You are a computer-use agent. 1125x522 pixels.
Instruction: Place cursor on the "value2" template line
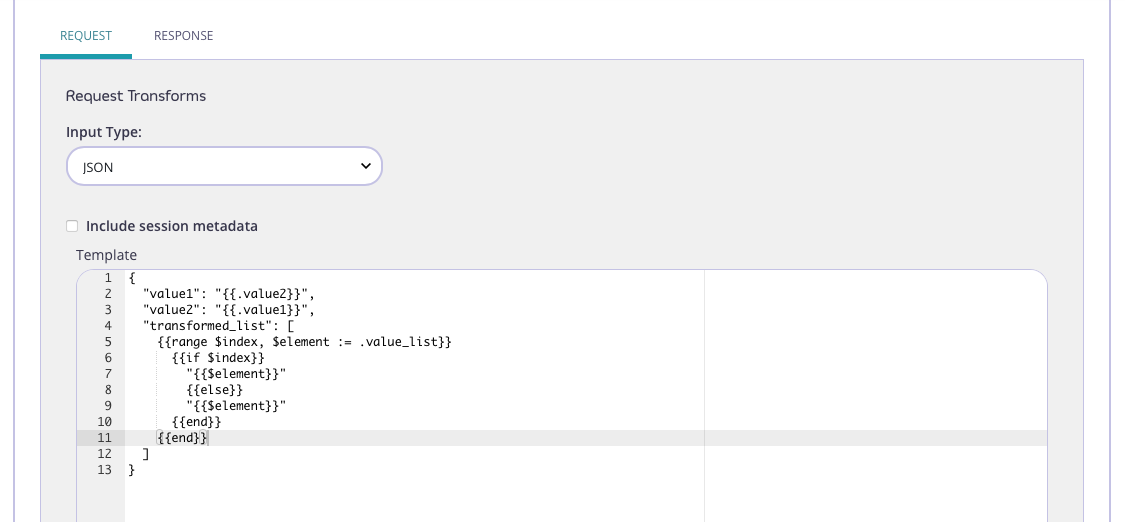[229, 310]
